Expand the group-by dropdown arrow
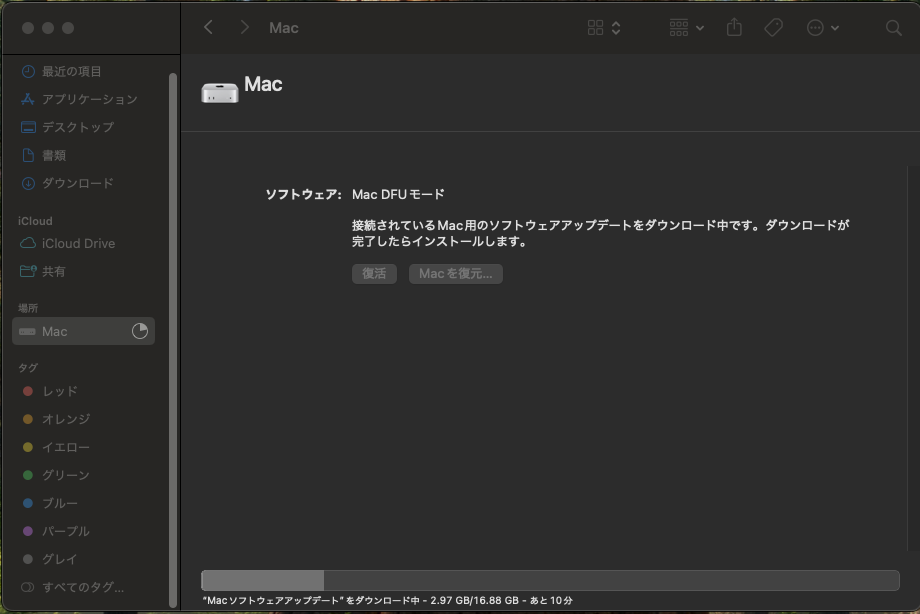Viewport: 920px width, 614px height. click(700, 28)
